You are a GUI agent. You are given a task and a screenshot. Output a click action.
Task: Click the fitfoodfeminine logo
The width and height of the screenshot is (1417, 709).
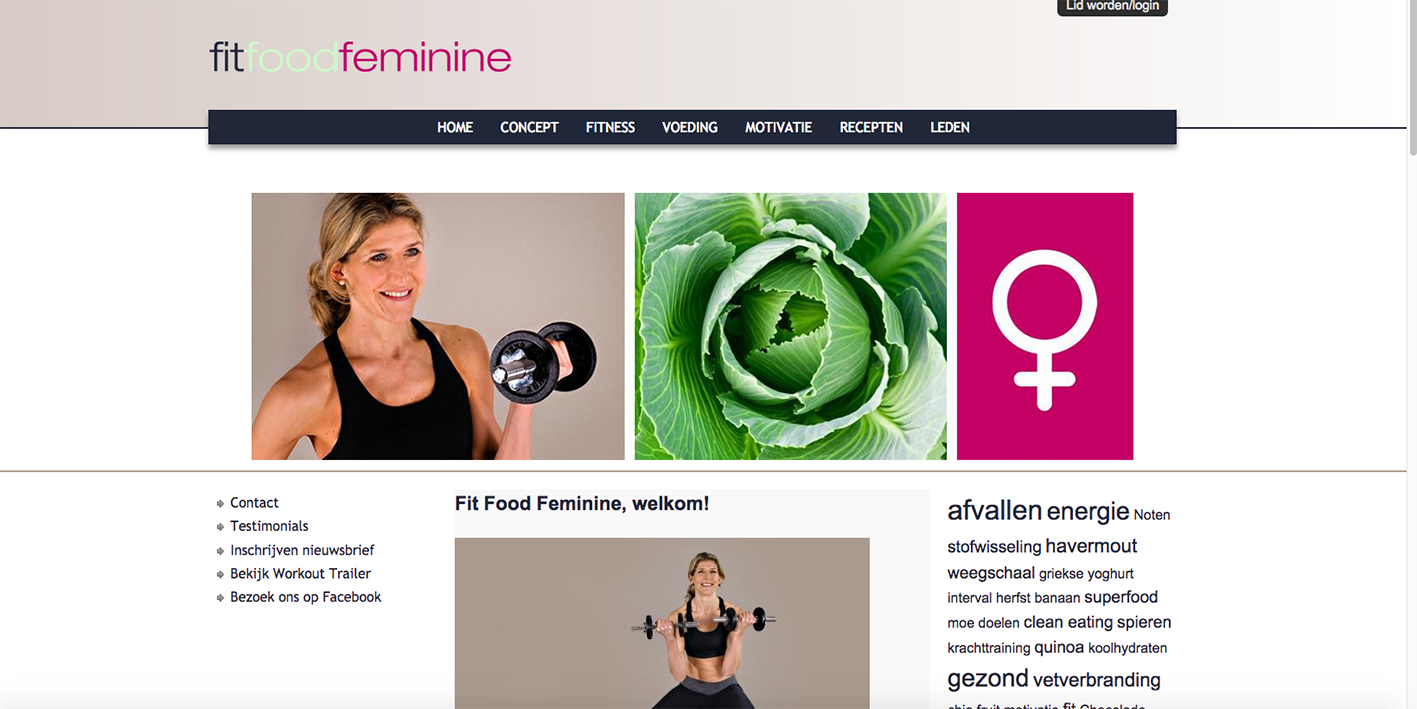pos(360,58)
